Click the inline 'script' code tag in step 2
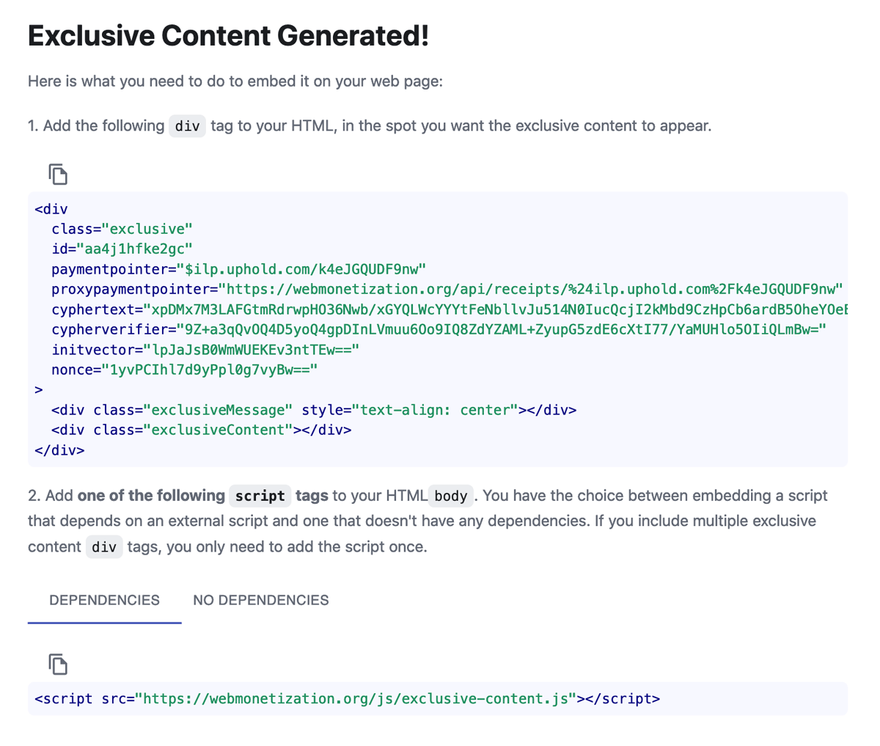The image size is (880, 746). click(x=260, y=496)
